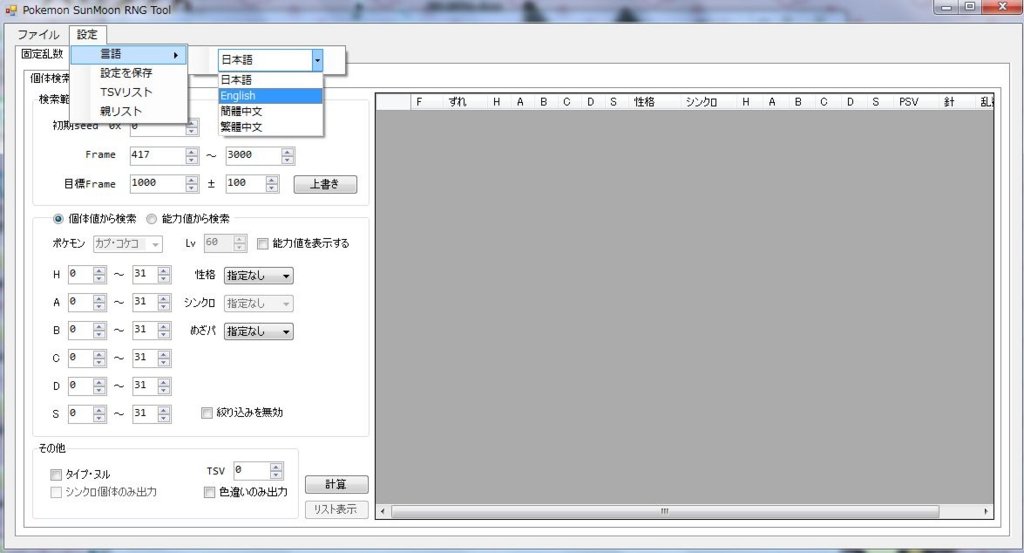Viewport: 1024px width, 553px height.
Task: Maximize the RNG Tool window
Action: 970,7
